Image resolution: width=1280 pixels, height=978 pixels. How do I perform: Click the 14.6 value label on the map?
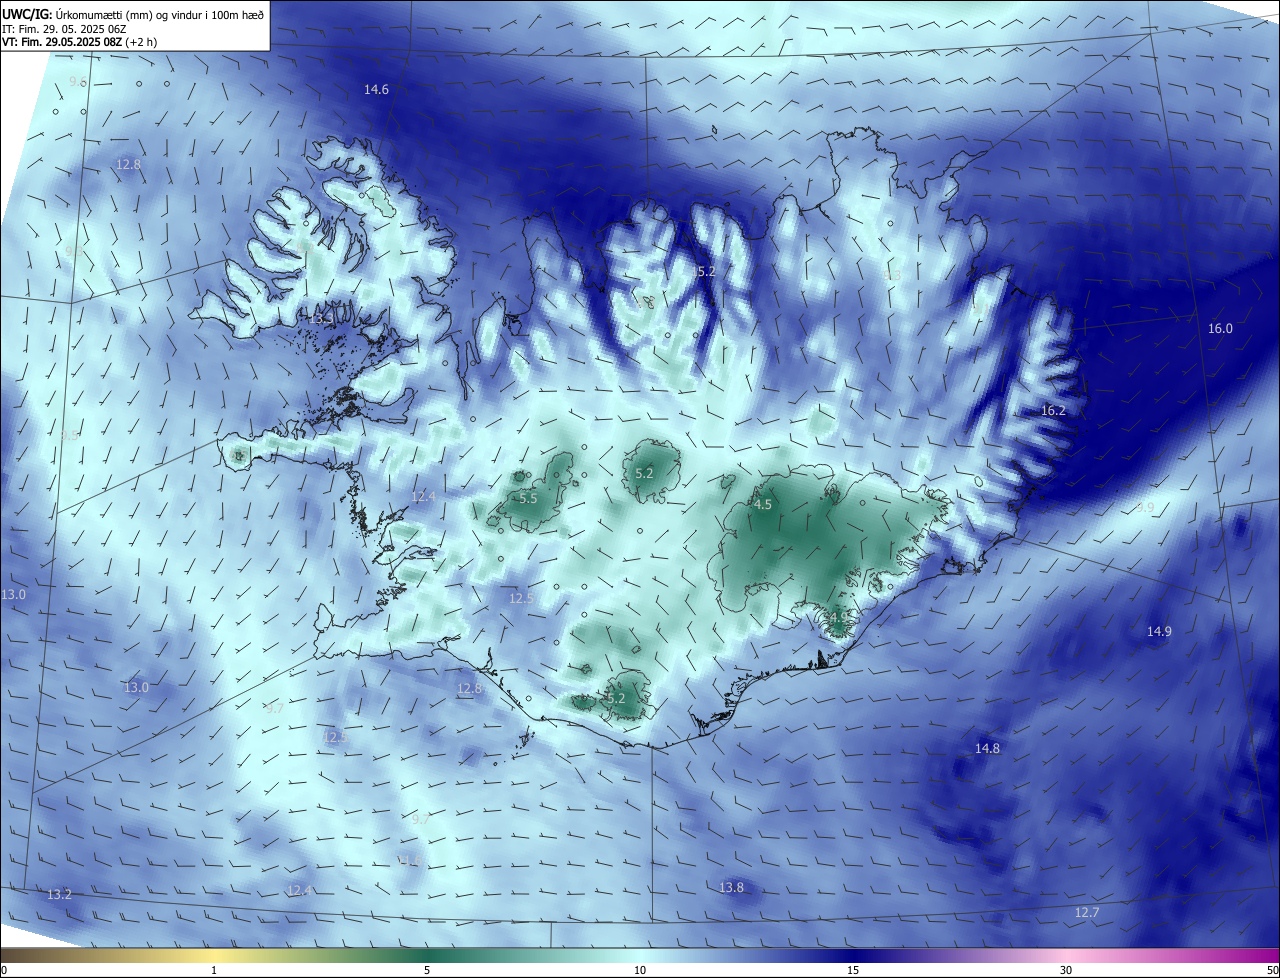(376, 90)
